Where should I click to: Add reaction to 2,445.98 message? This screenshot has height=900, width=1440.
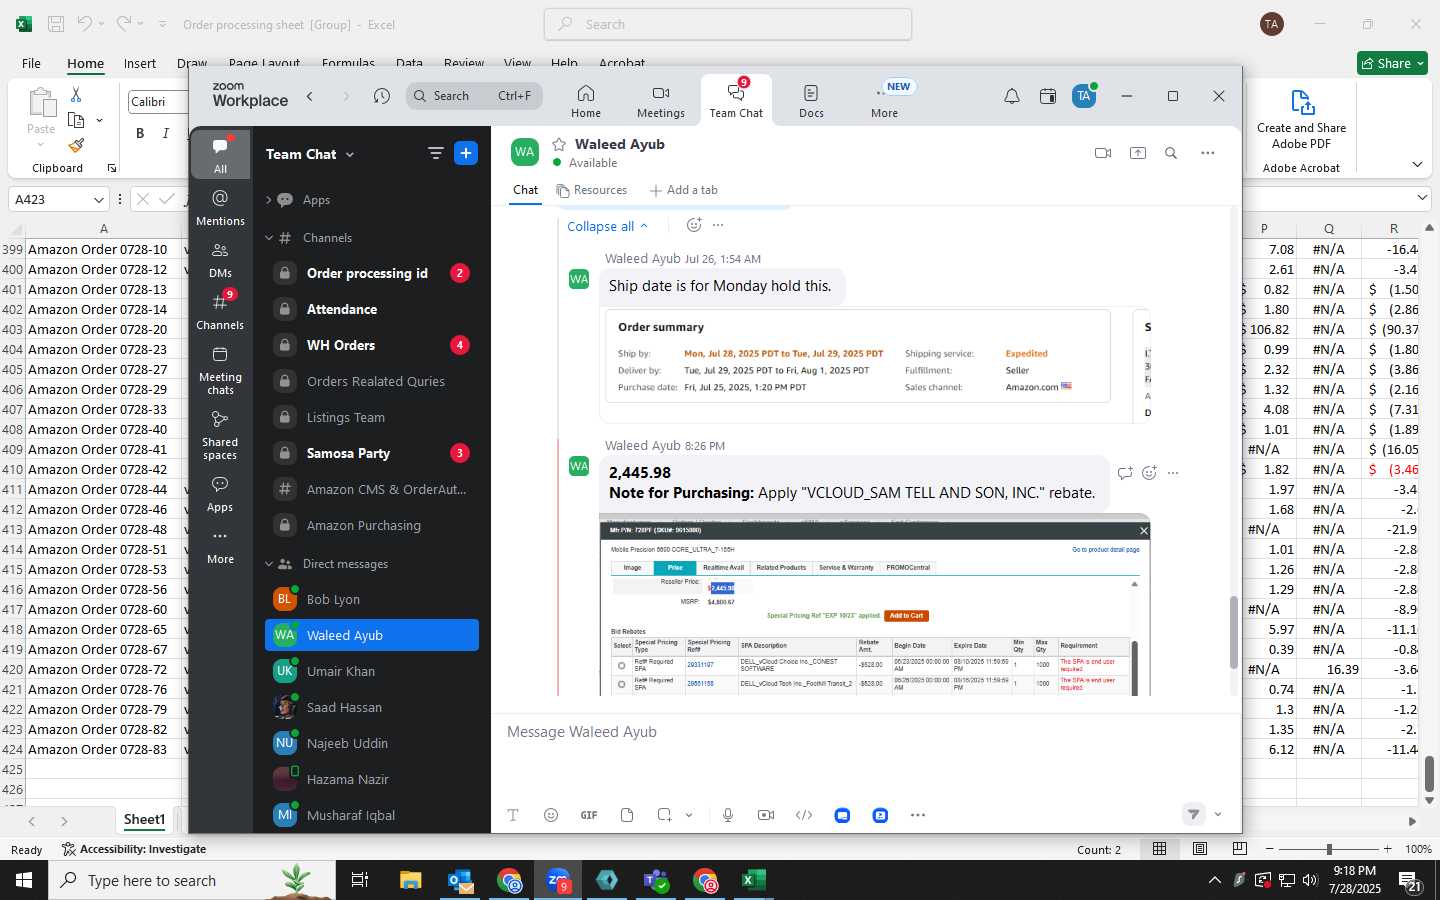1149,473
